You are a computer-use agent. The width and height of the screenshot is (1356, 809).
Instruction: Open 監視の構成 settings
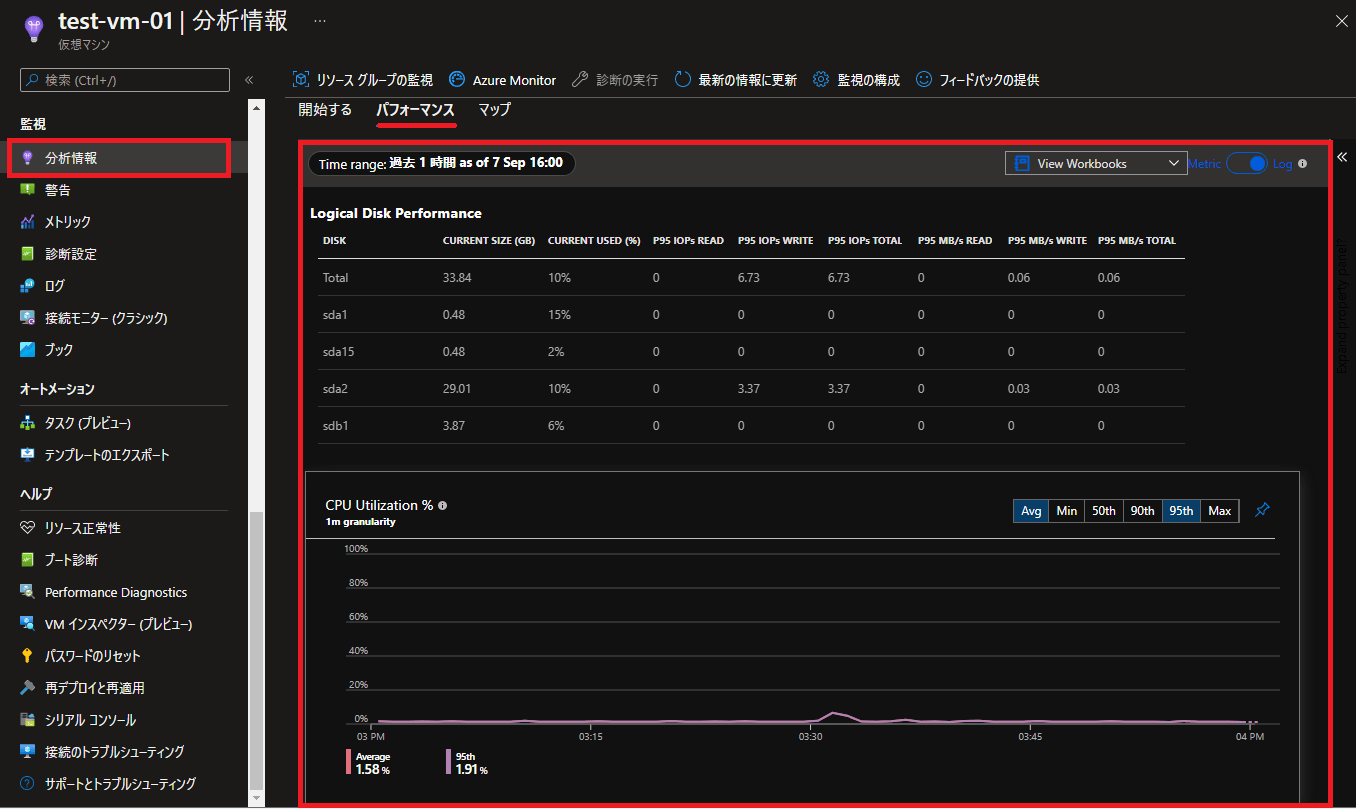856,80
